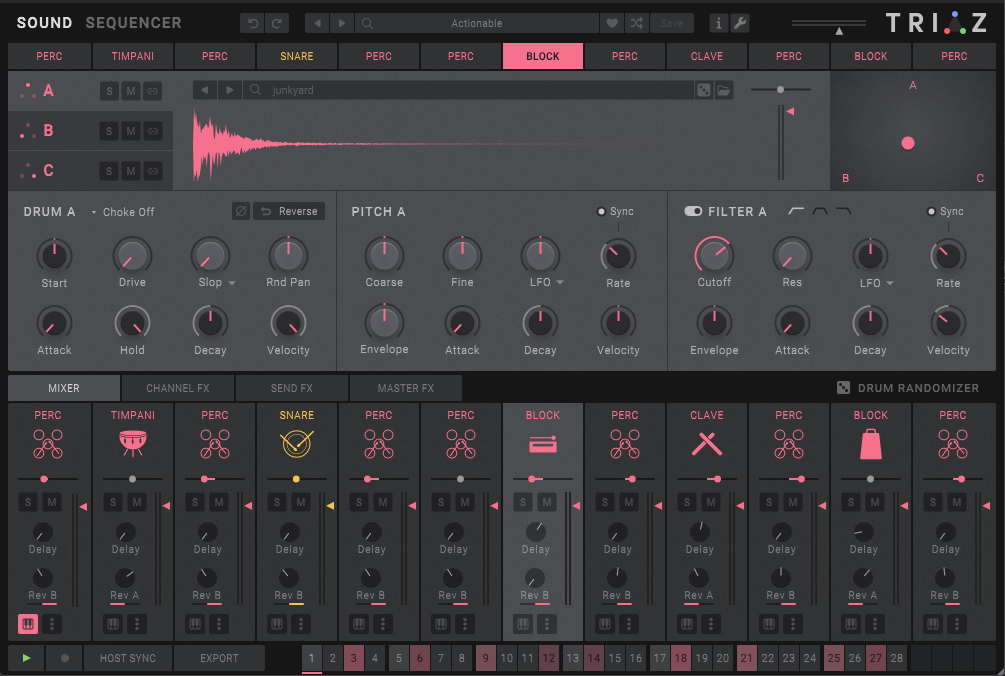Enable Sync in Filter A section
The height and width of the screenshot is (676, 1005).
coord(931,211)
